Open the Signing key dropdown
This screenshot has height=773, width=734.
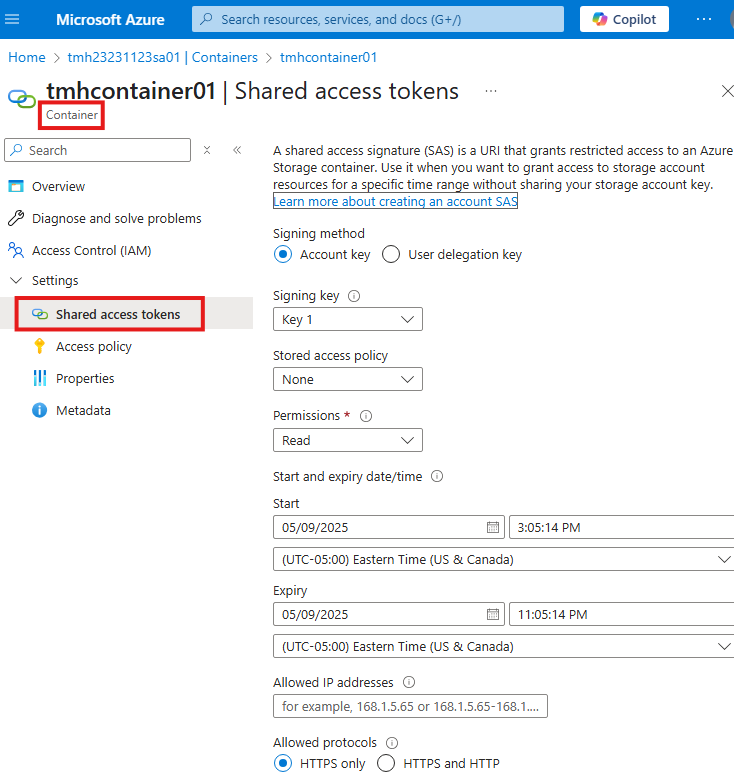pyautogui.click(x=348, y=319)
